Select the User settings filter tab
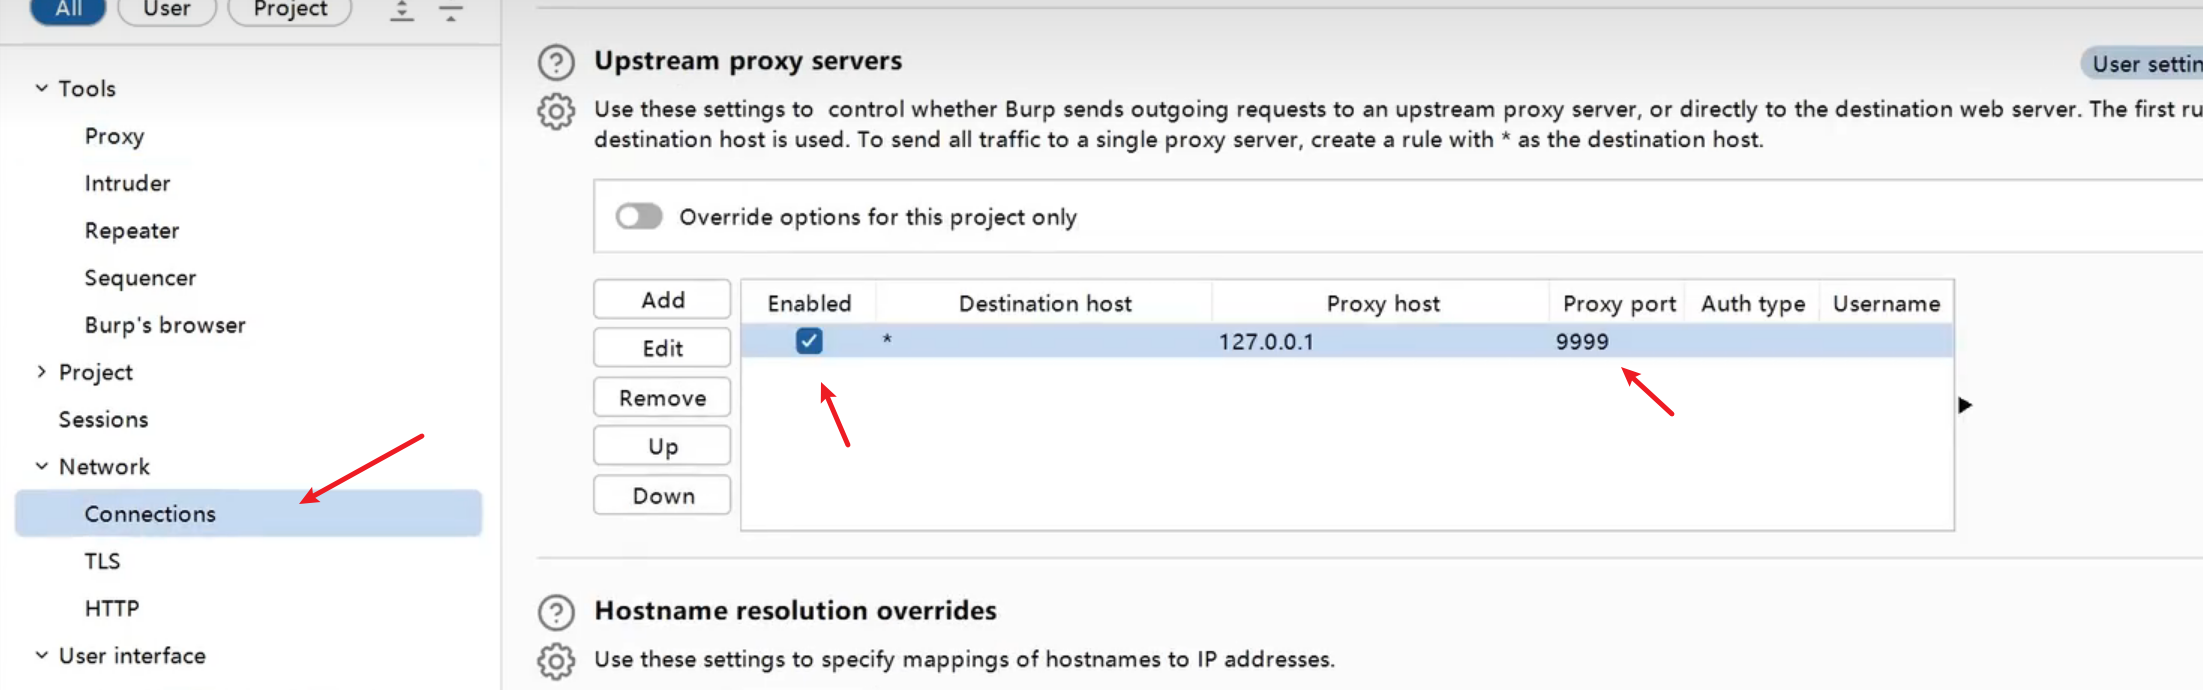This screenshot has height=690, width=2203. point(166,10)
